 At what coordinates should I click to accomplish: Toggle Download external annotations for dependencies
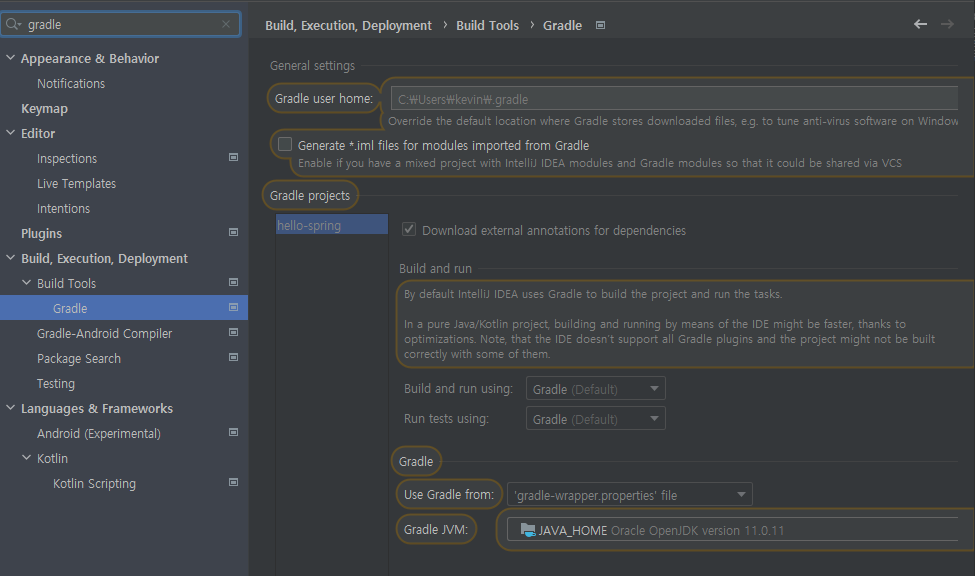[x=409, y=230]
